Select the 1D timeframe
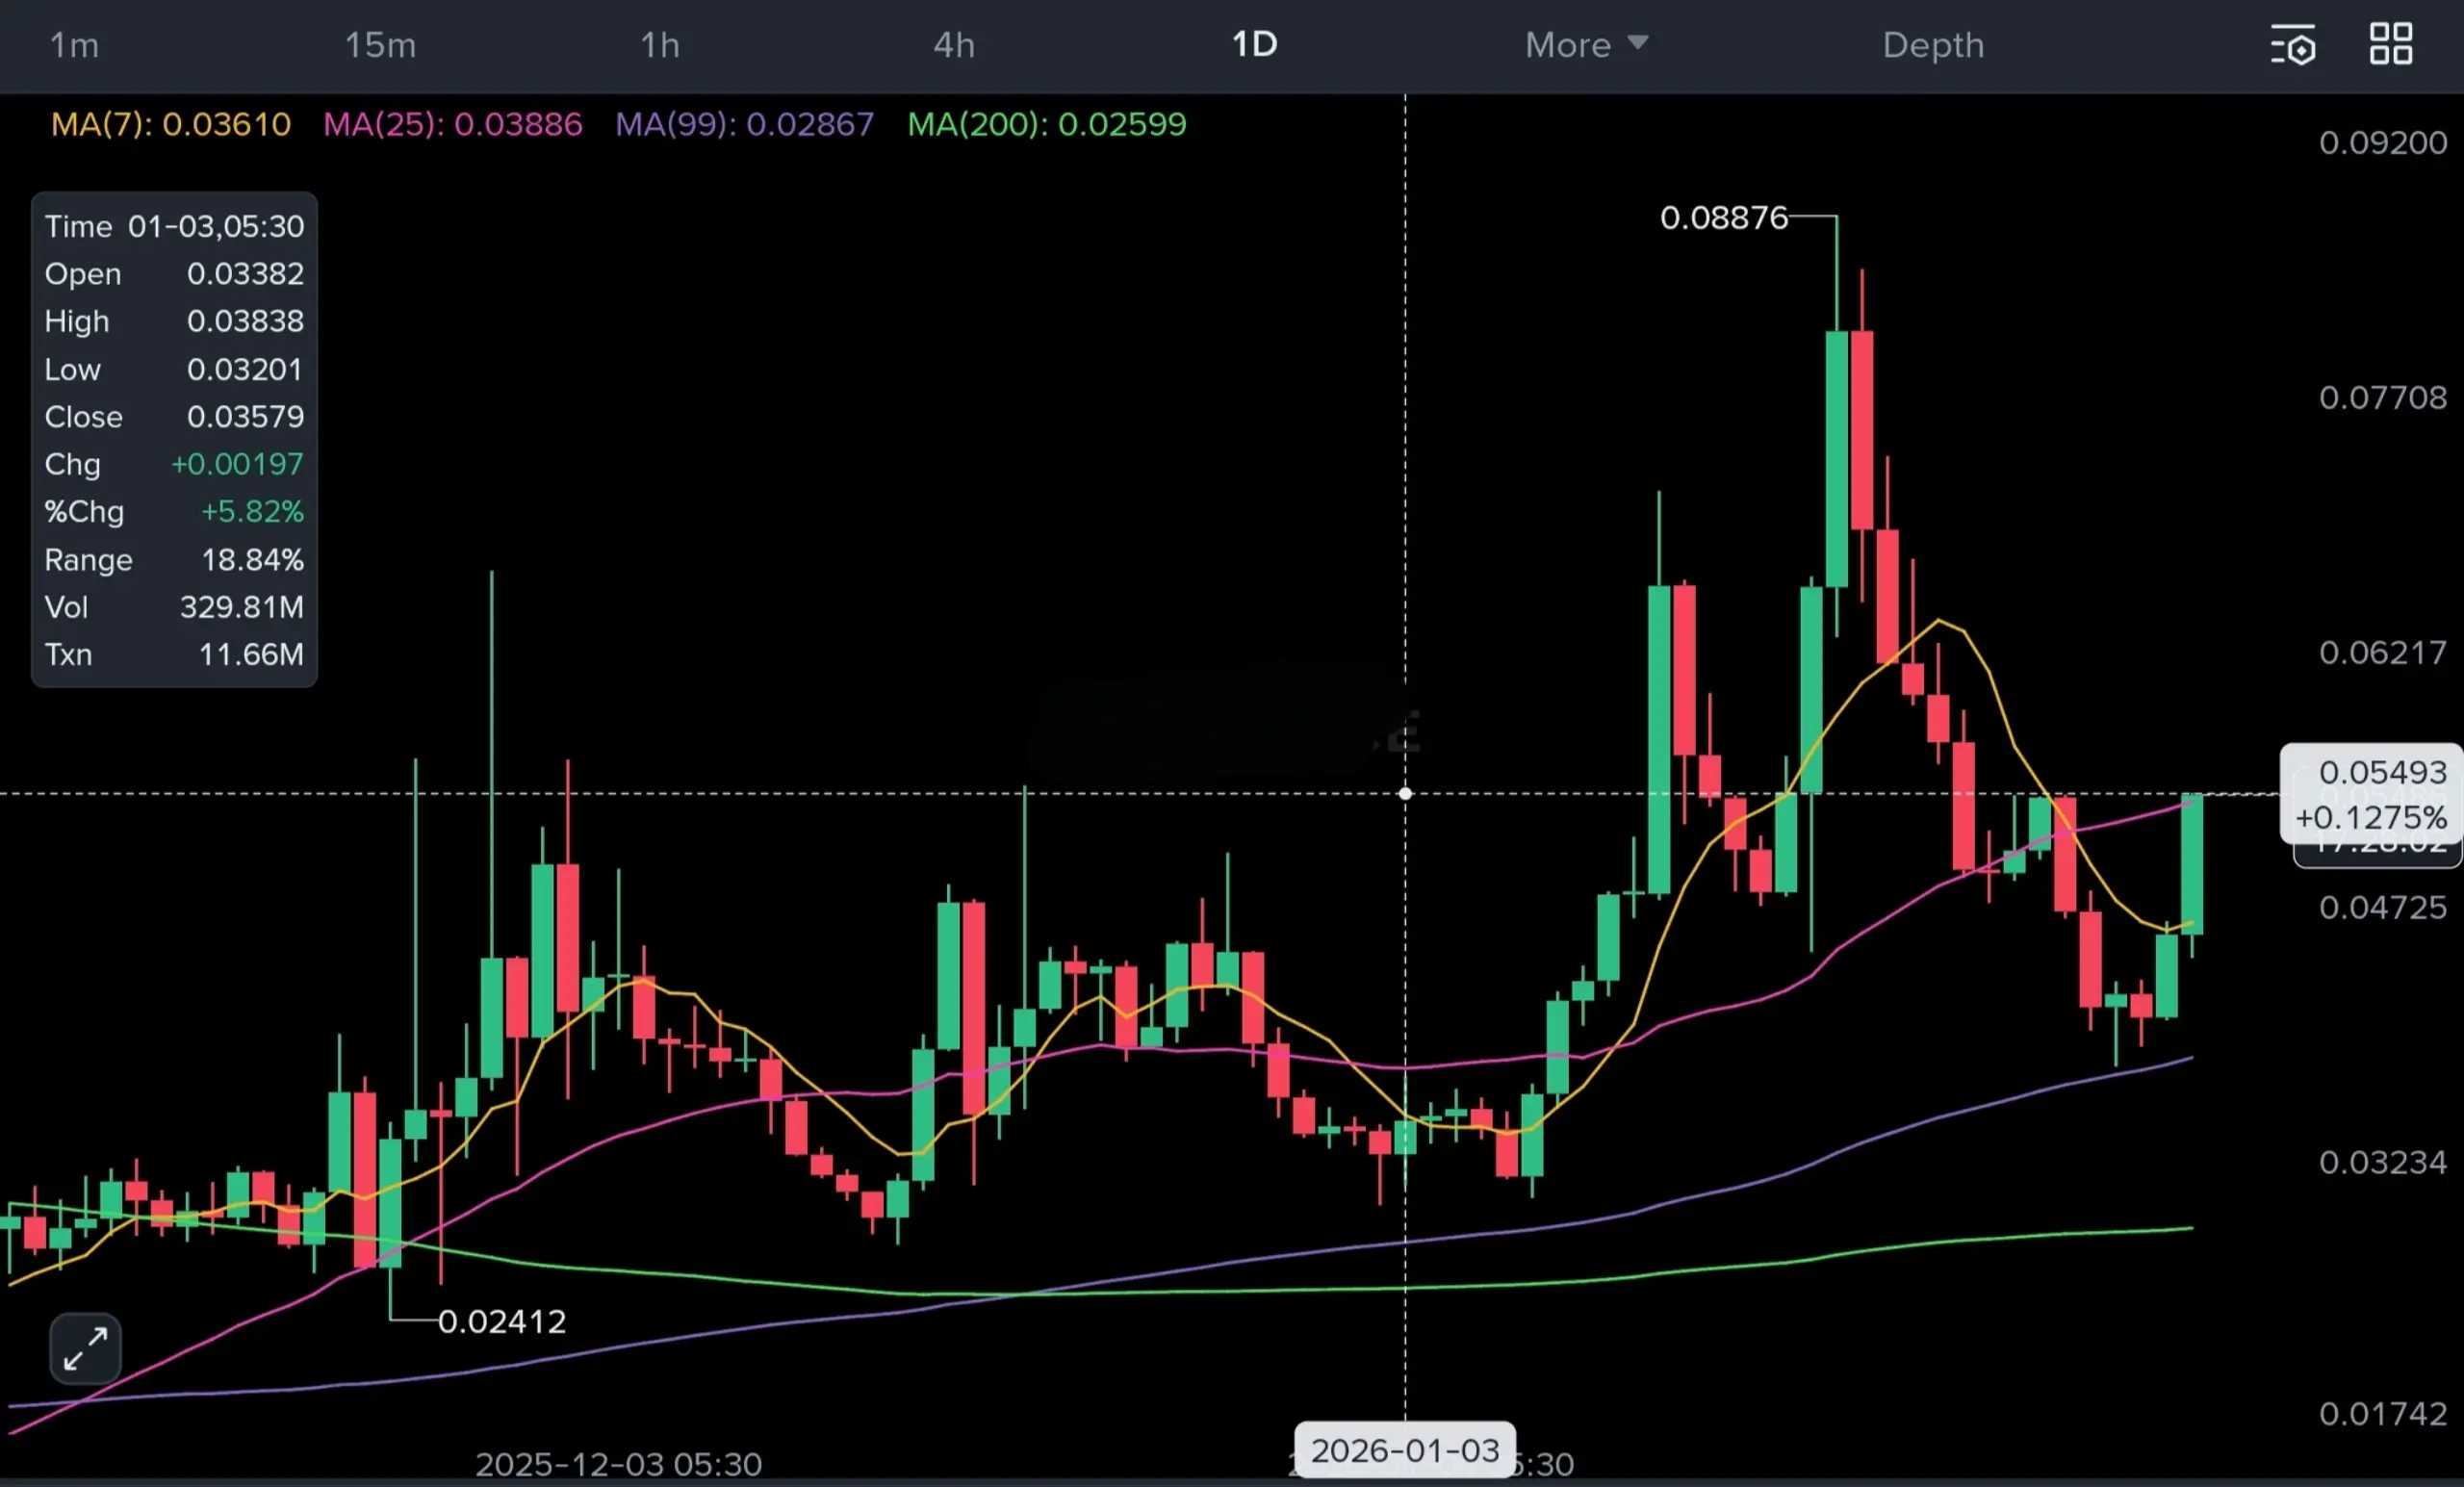Viewport: 2464px width, 1487px height. tap(1254, 45)
